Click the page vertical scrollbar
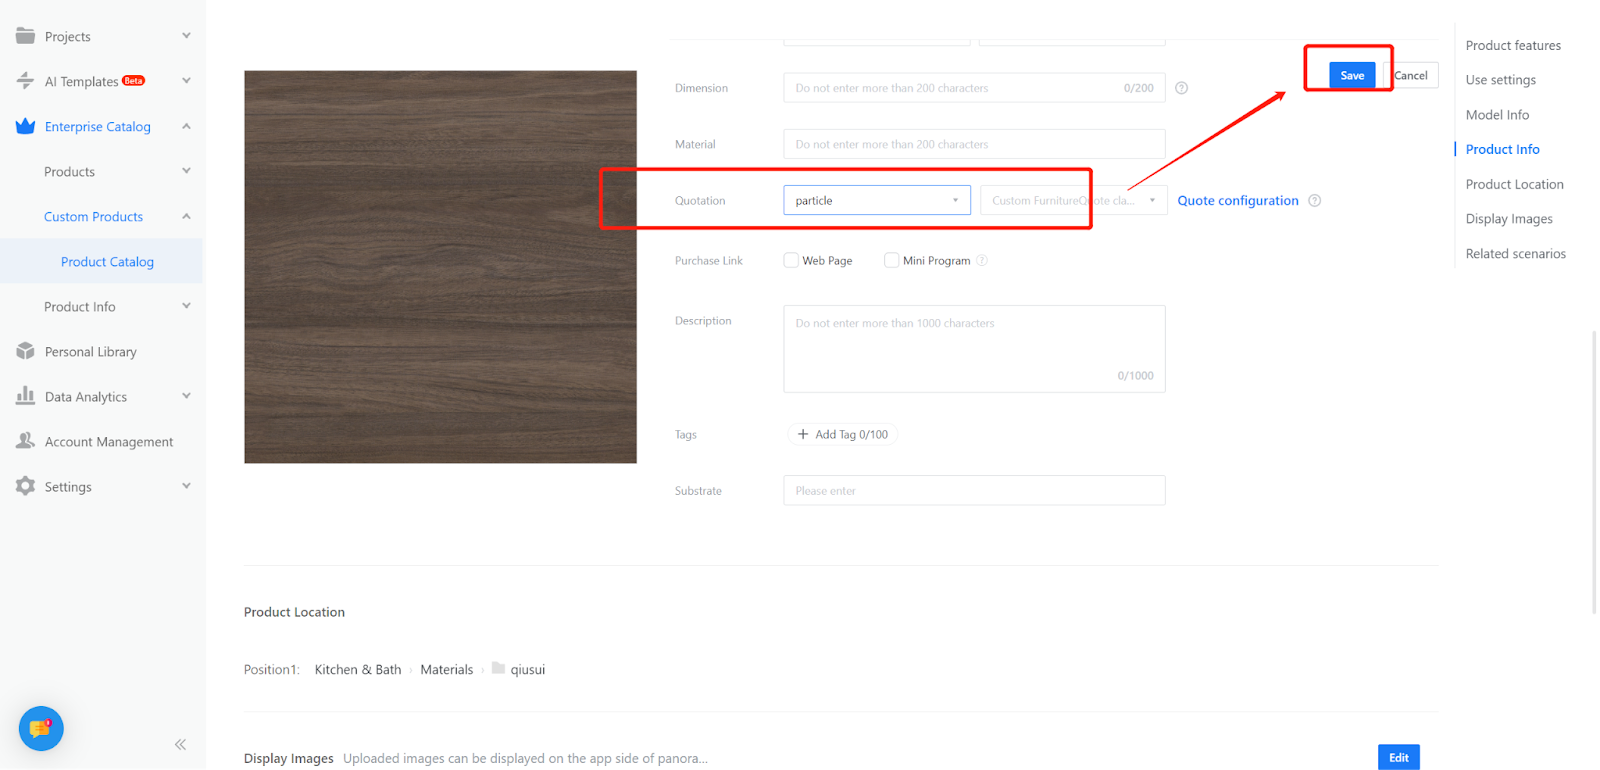This screenshot has width=1600, height=770. click(x=1594, y=470)
